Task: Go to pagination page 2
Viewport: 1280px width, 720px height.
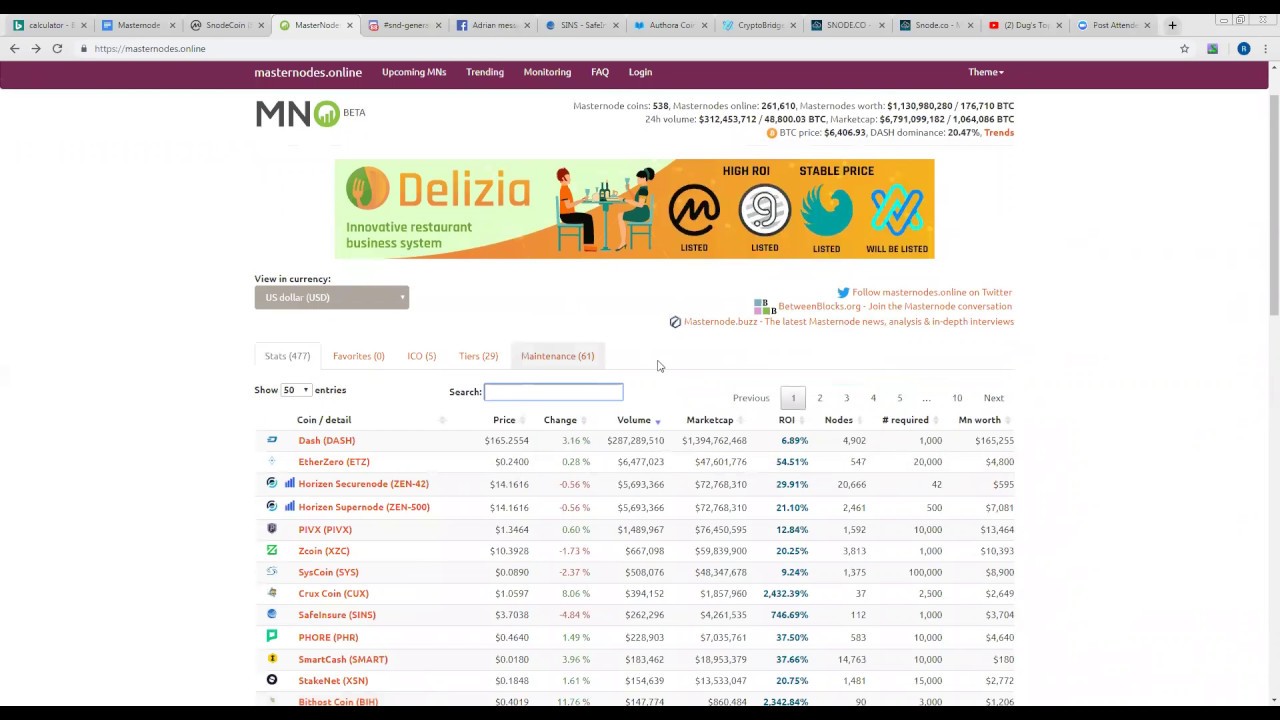Action: click(x=820, y=398)
